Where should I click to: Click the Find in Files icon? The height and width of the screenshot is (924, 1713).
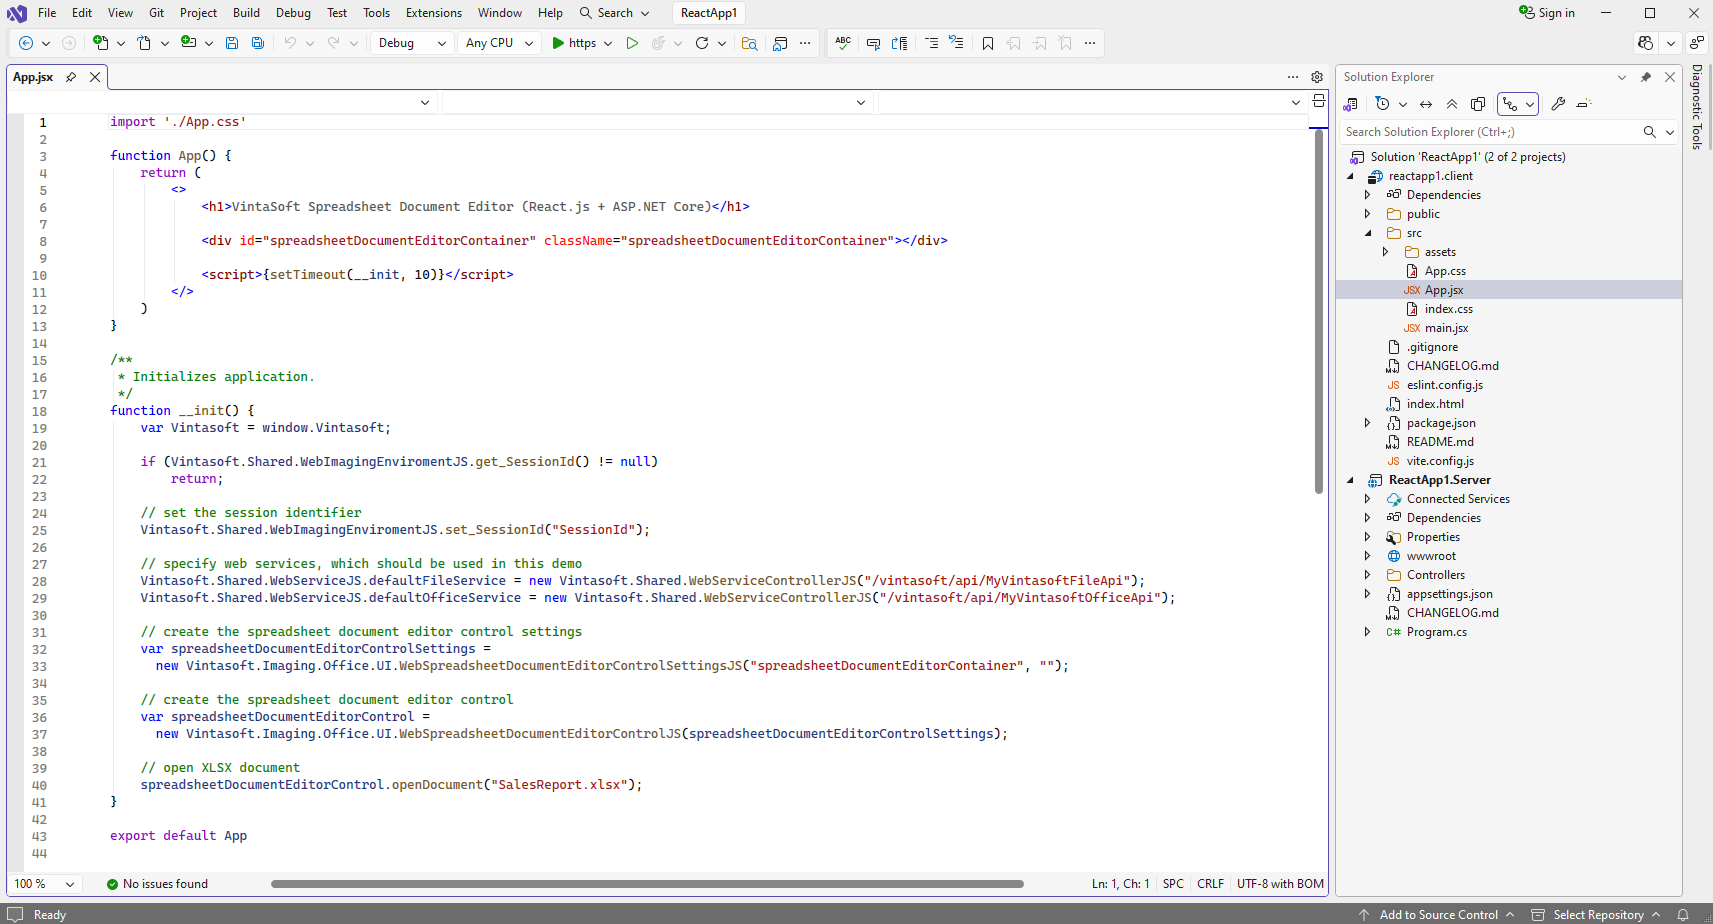749,43
